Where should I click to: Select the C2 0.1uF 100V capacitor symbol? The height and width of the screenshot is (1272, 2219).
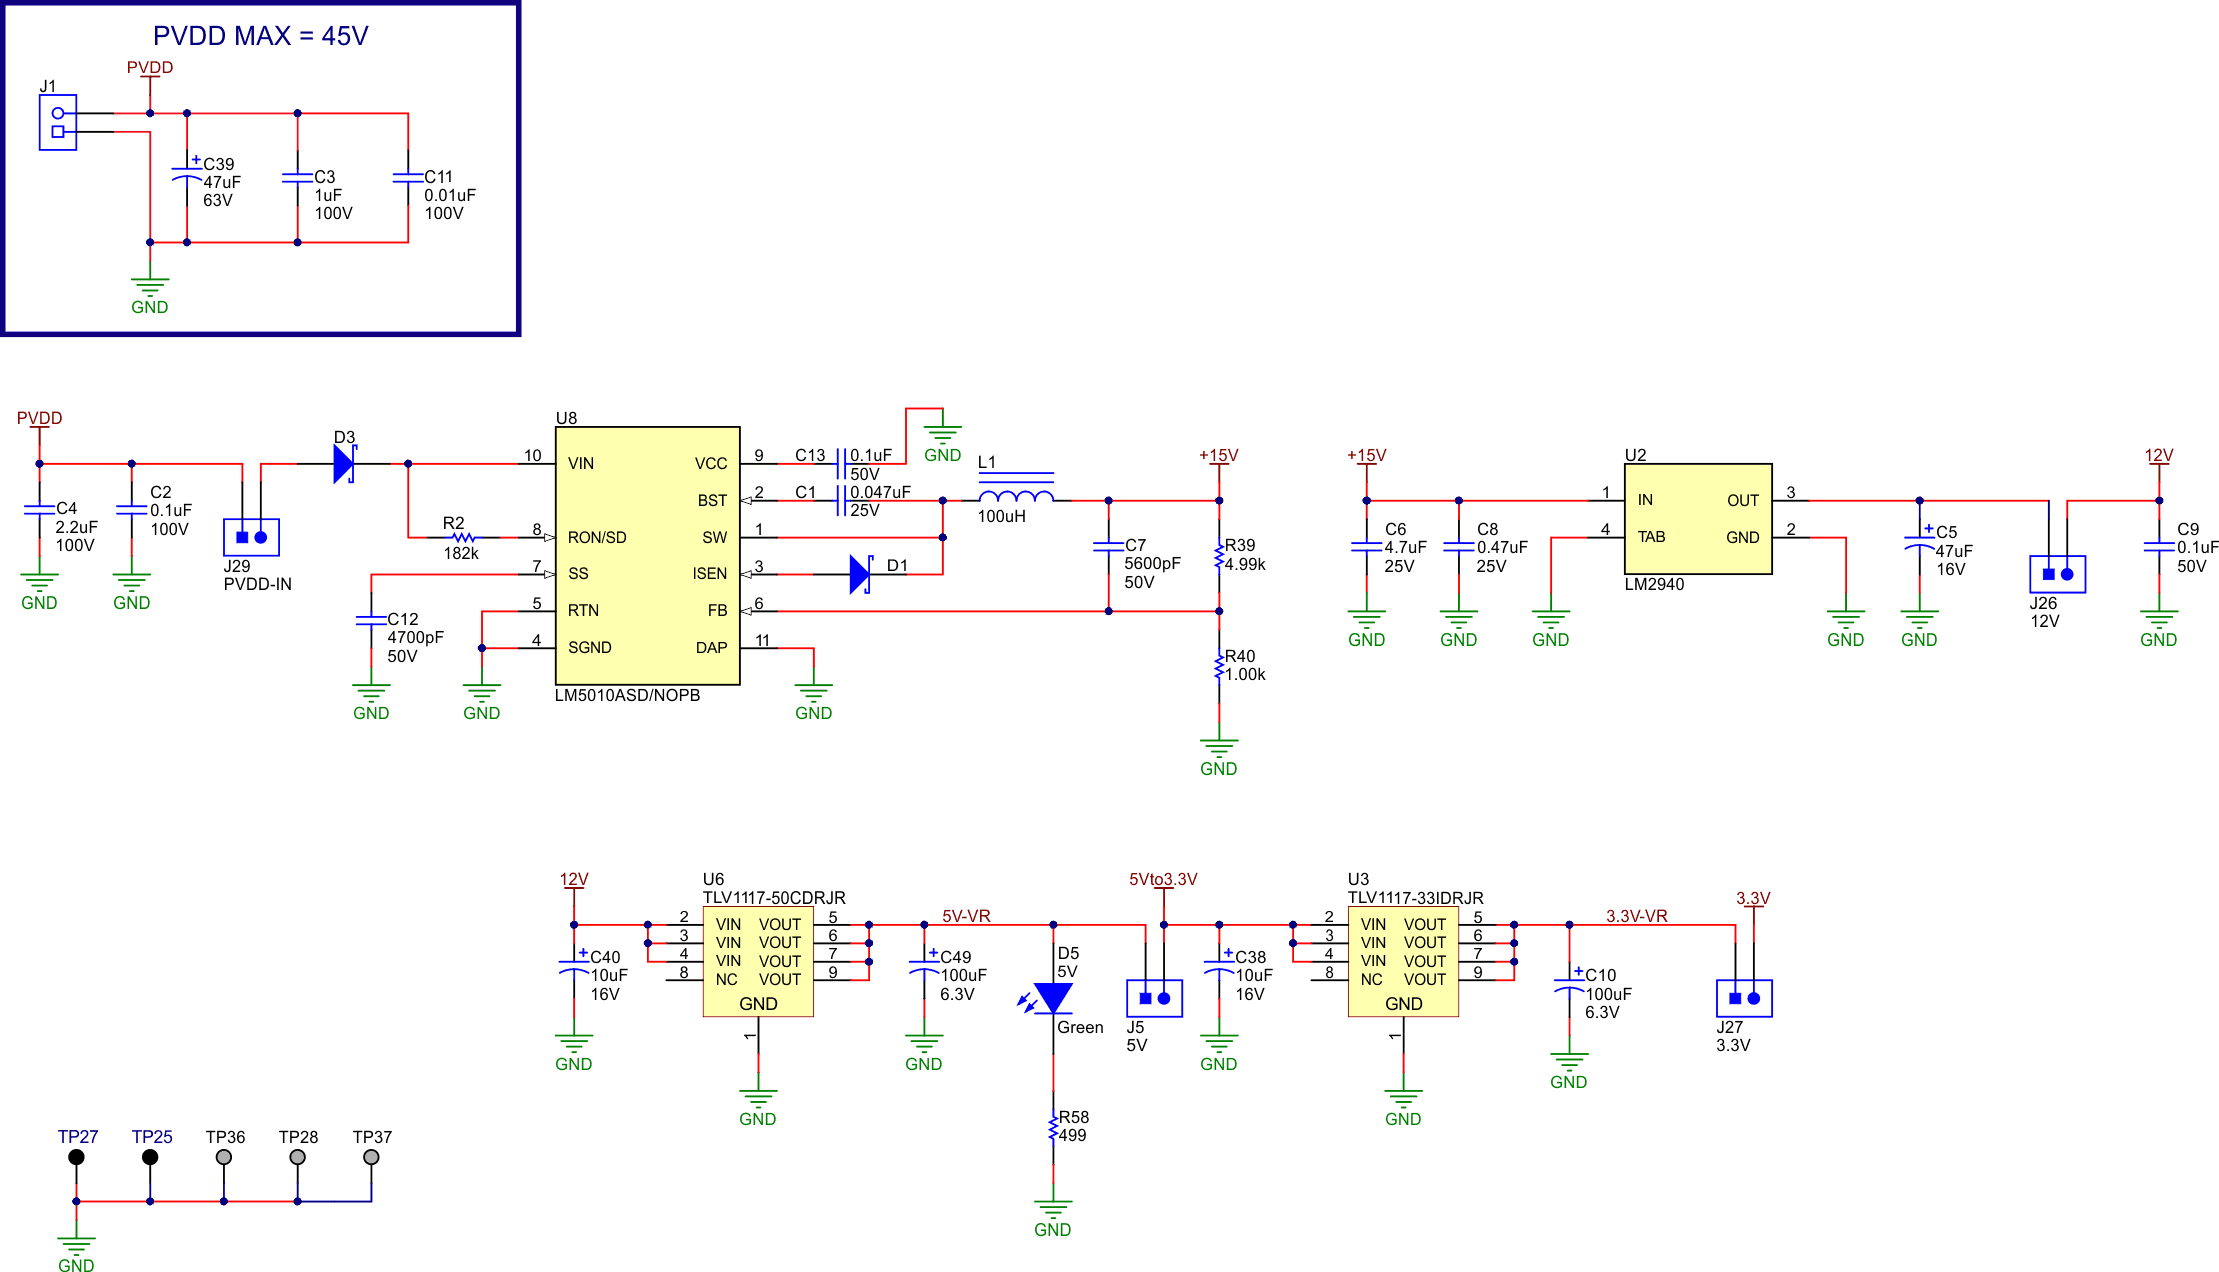(131, 510)
